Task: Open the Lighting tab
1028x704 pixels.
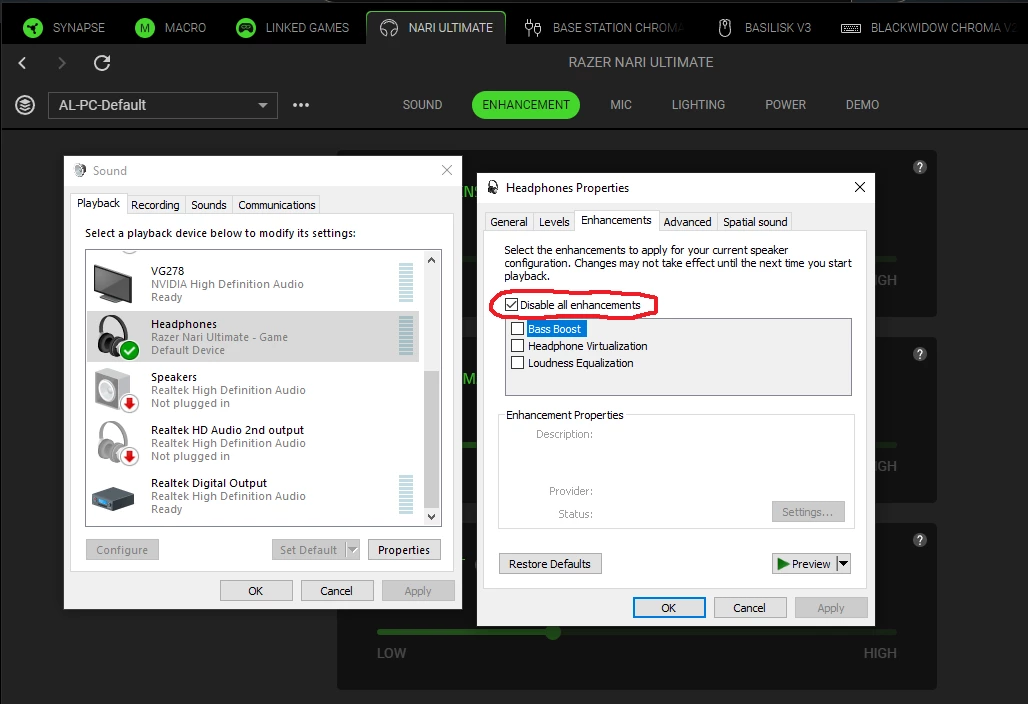Action: click(x=698, y=105)
